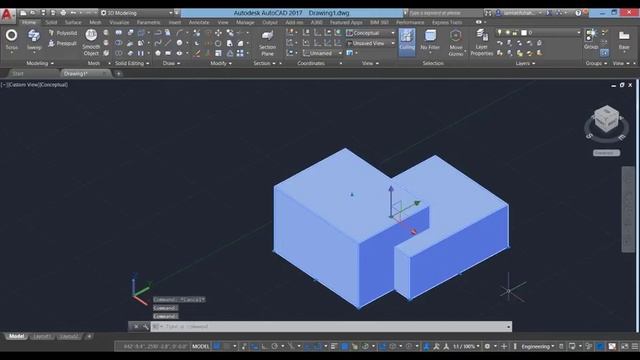The image size is (640, 360).
Task: Open annotation scale 1:1 / 100% dropdown
Action: coord(466,346)
